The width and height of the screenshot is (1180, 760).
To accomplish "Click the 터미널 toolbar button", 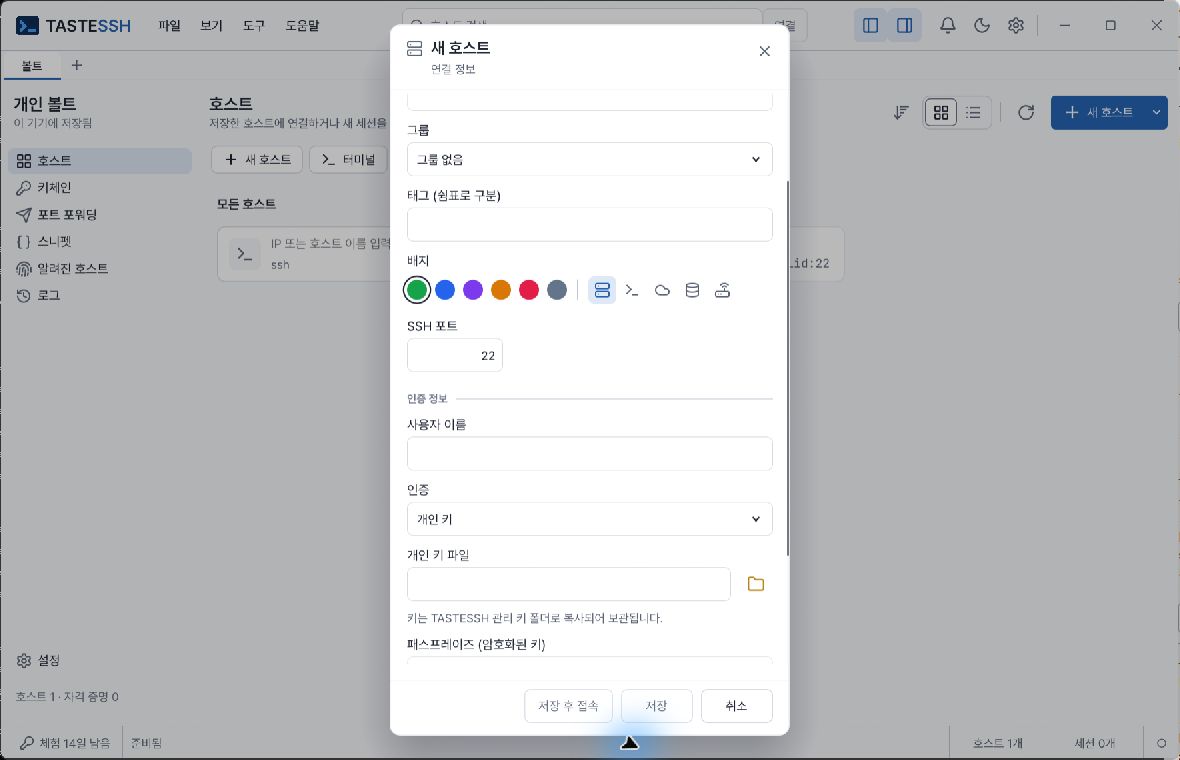I will [348, 160].
